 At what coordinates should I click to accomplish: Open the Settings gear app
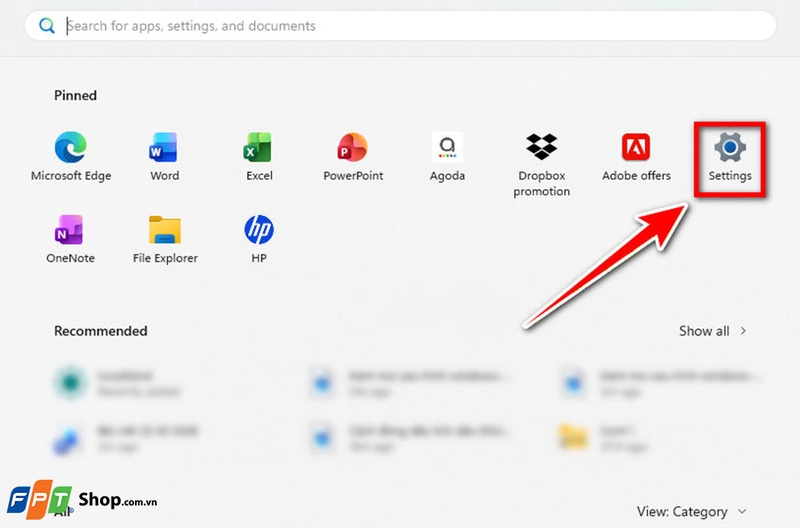coord(730,156)
